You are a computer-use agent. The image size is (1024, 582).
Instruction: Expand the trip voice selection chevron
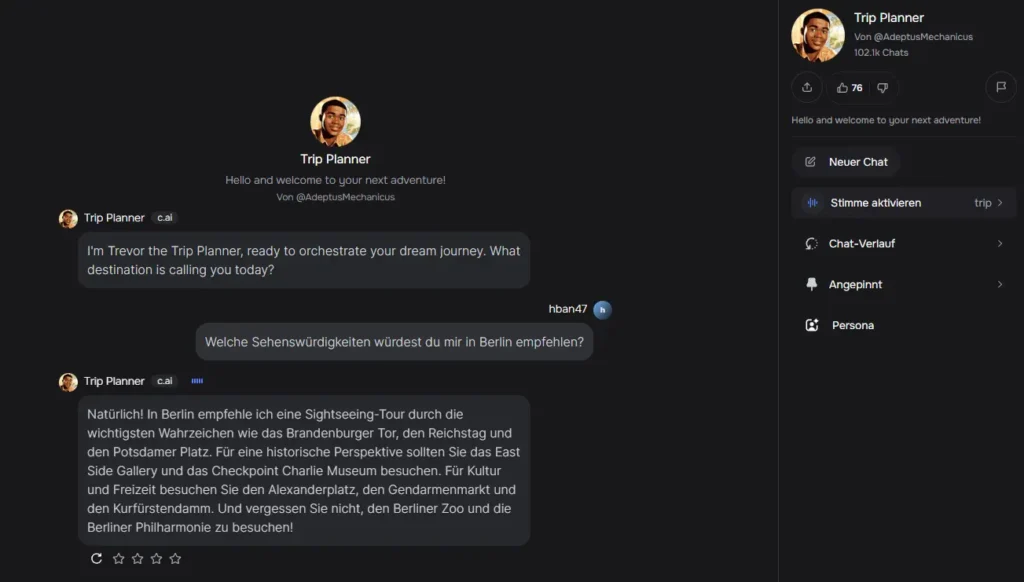pos(1002,202)
